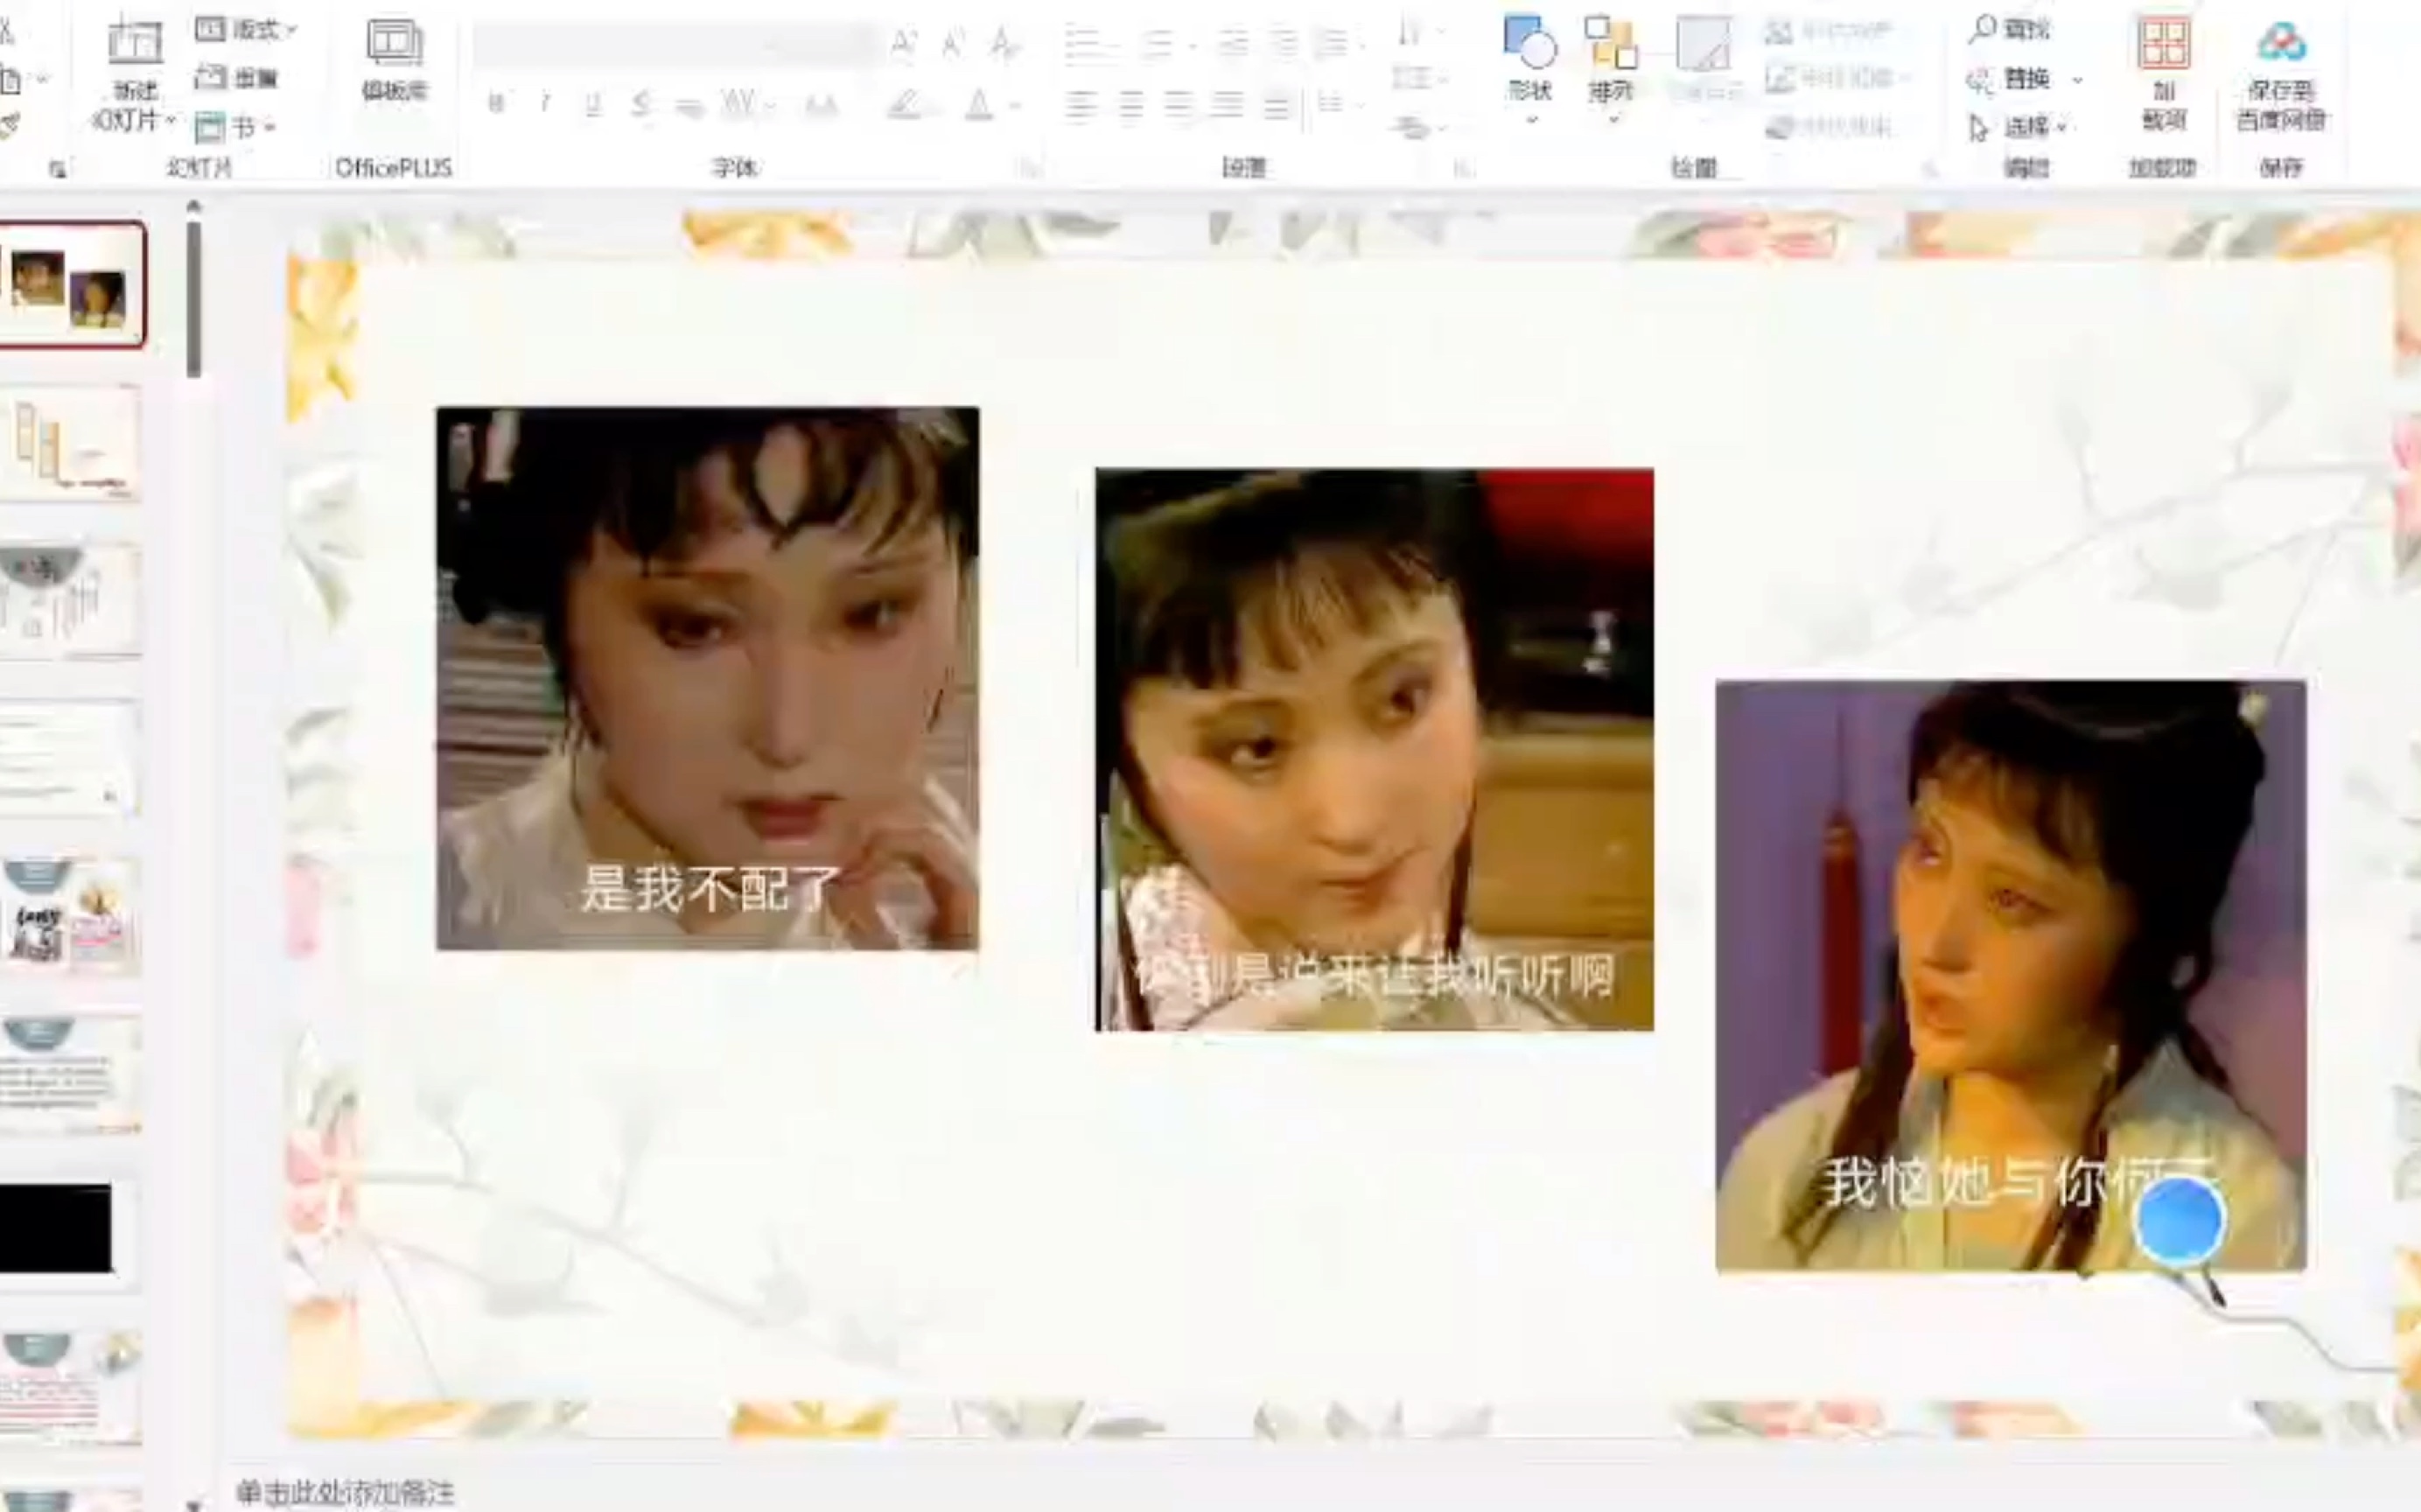
Task: Toggle bold formatting
Action: point(495,104)
